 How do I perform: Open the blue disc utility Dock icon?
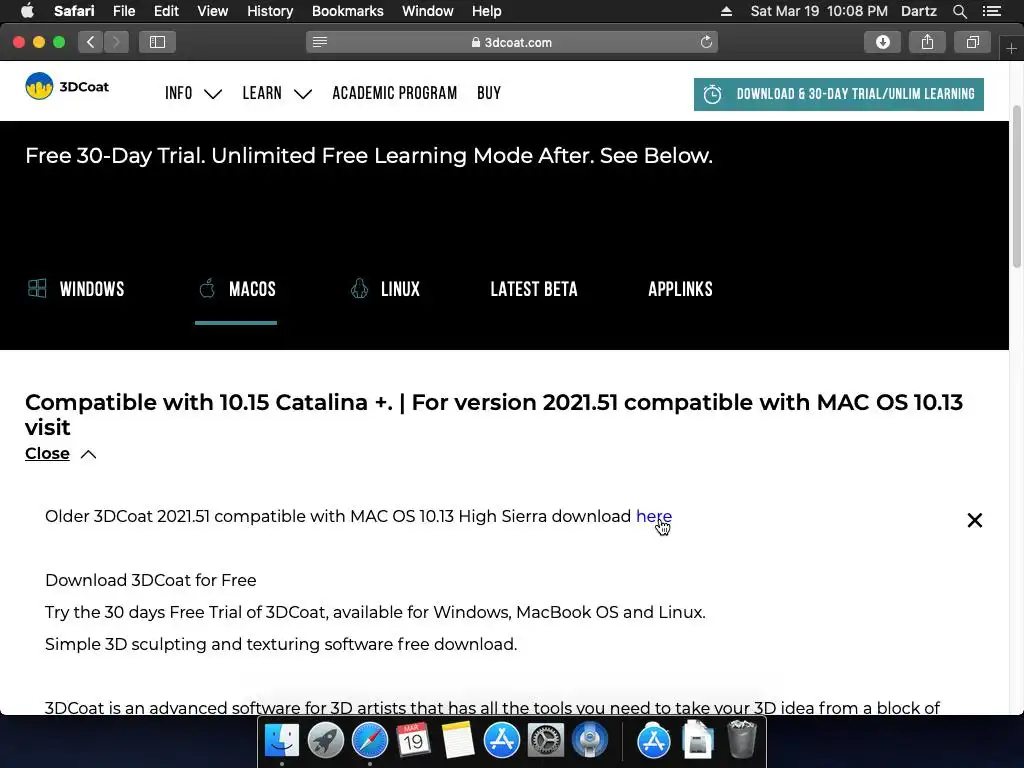coord(590,741)
